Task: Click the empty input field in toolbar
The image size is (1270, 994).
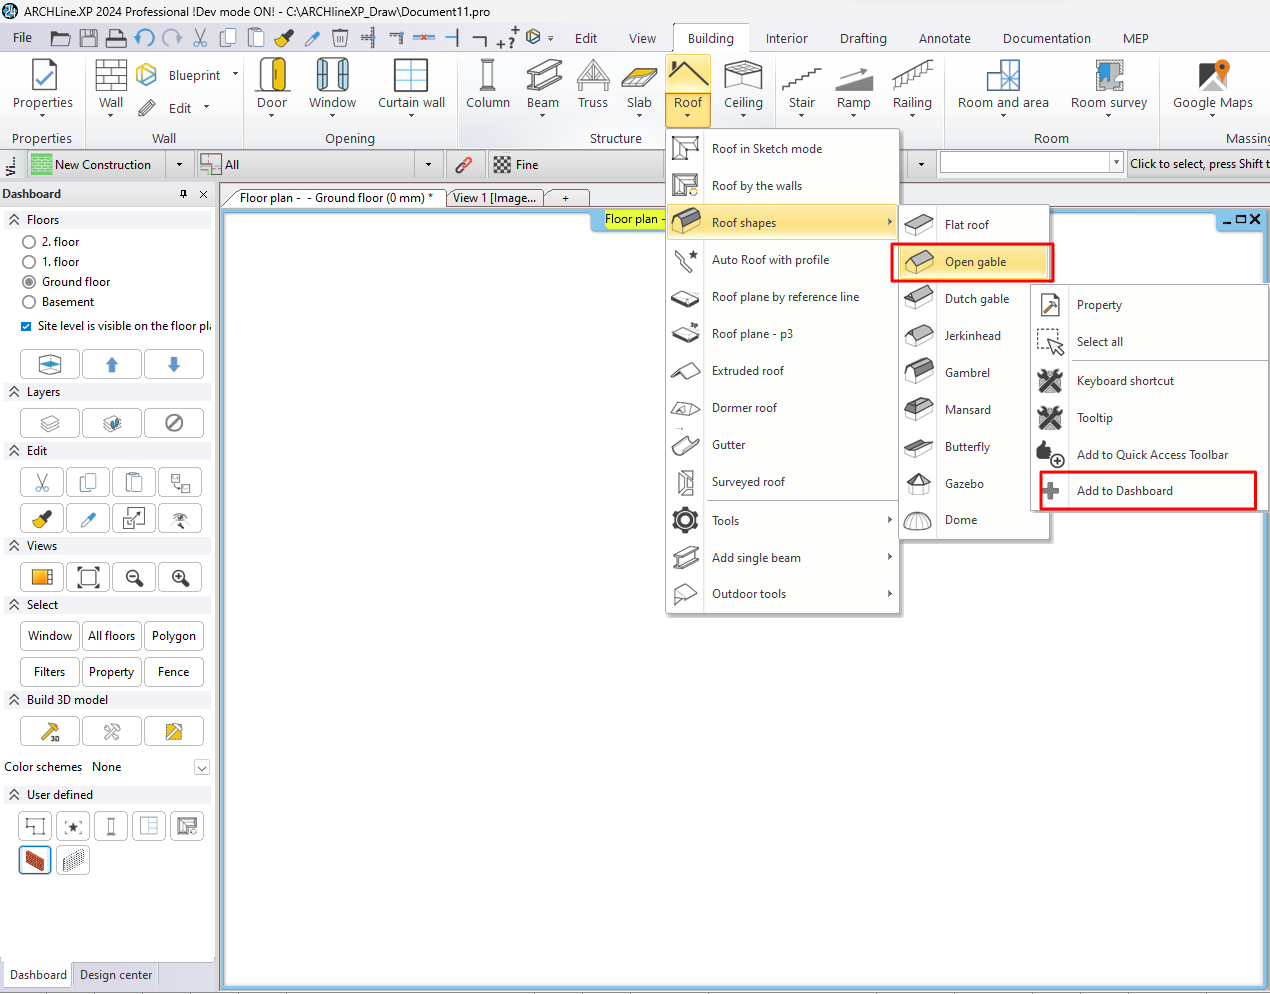Action: coord(1024,163)
